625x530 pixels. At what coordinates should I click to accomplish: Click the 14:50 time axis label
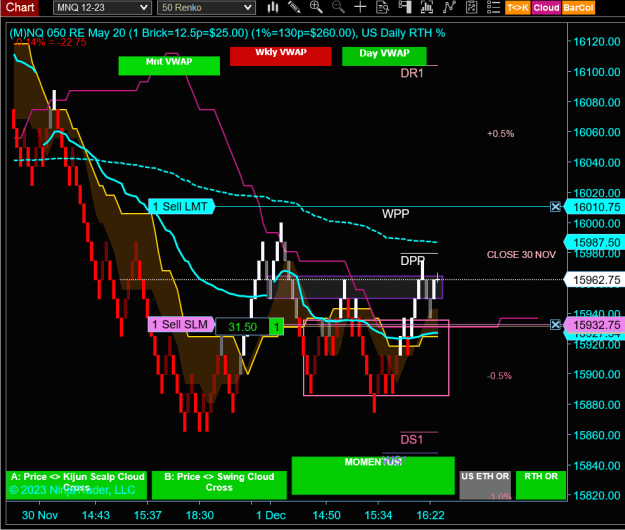(326, 515)
